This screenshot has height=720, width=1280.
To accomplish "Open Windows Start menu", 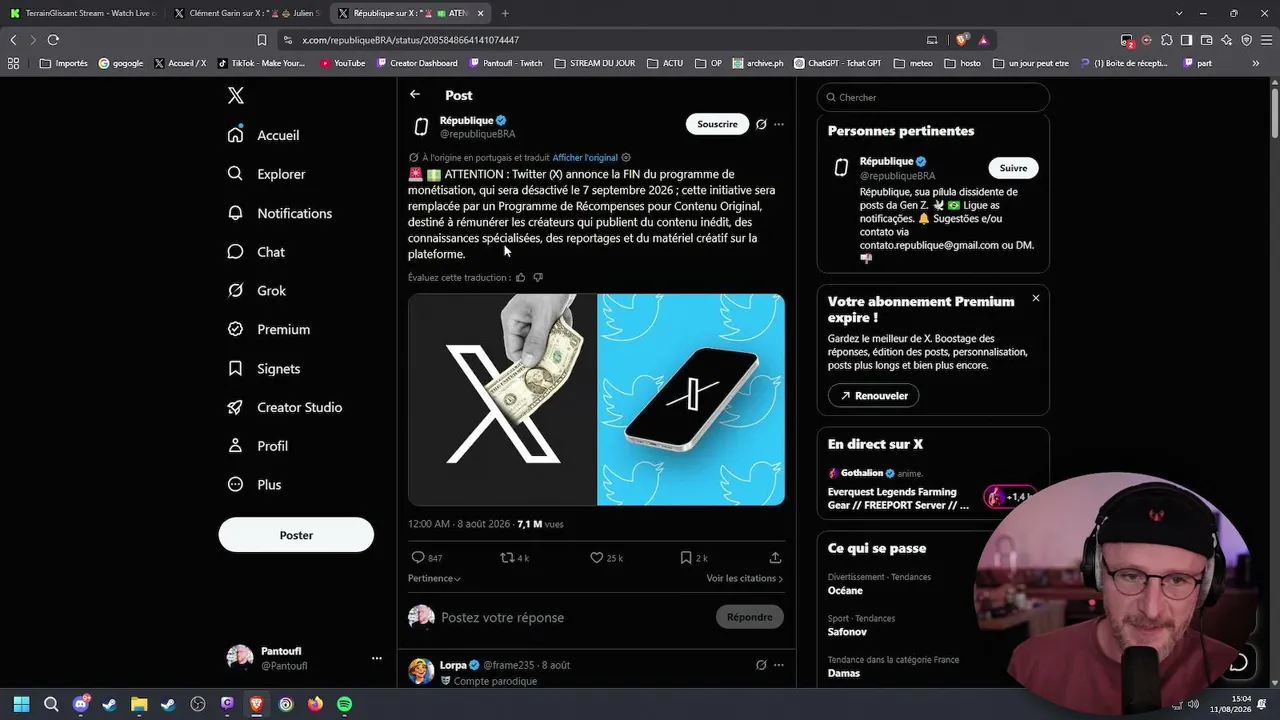I will point(21,704).
